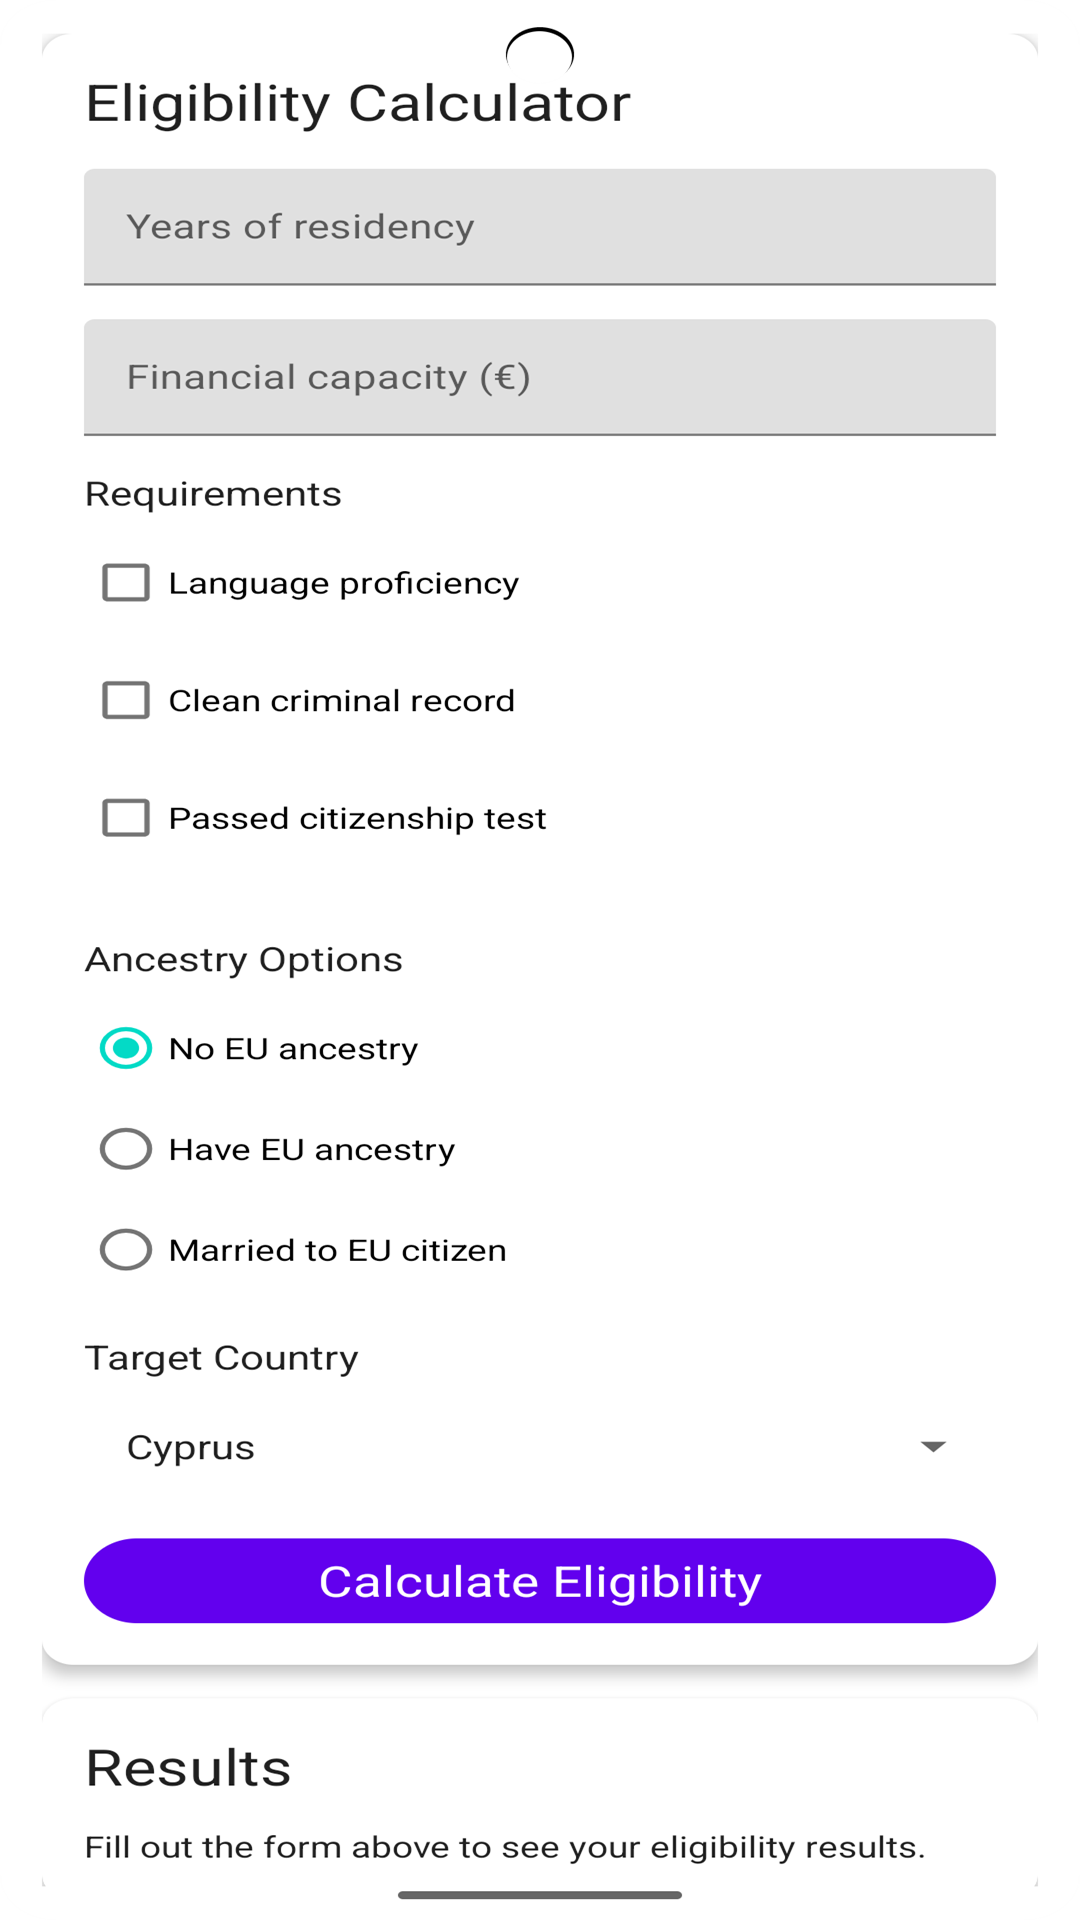Click the Ancestry Options heading
The height and width of the screenshot is (1920, 1080).
244,959
